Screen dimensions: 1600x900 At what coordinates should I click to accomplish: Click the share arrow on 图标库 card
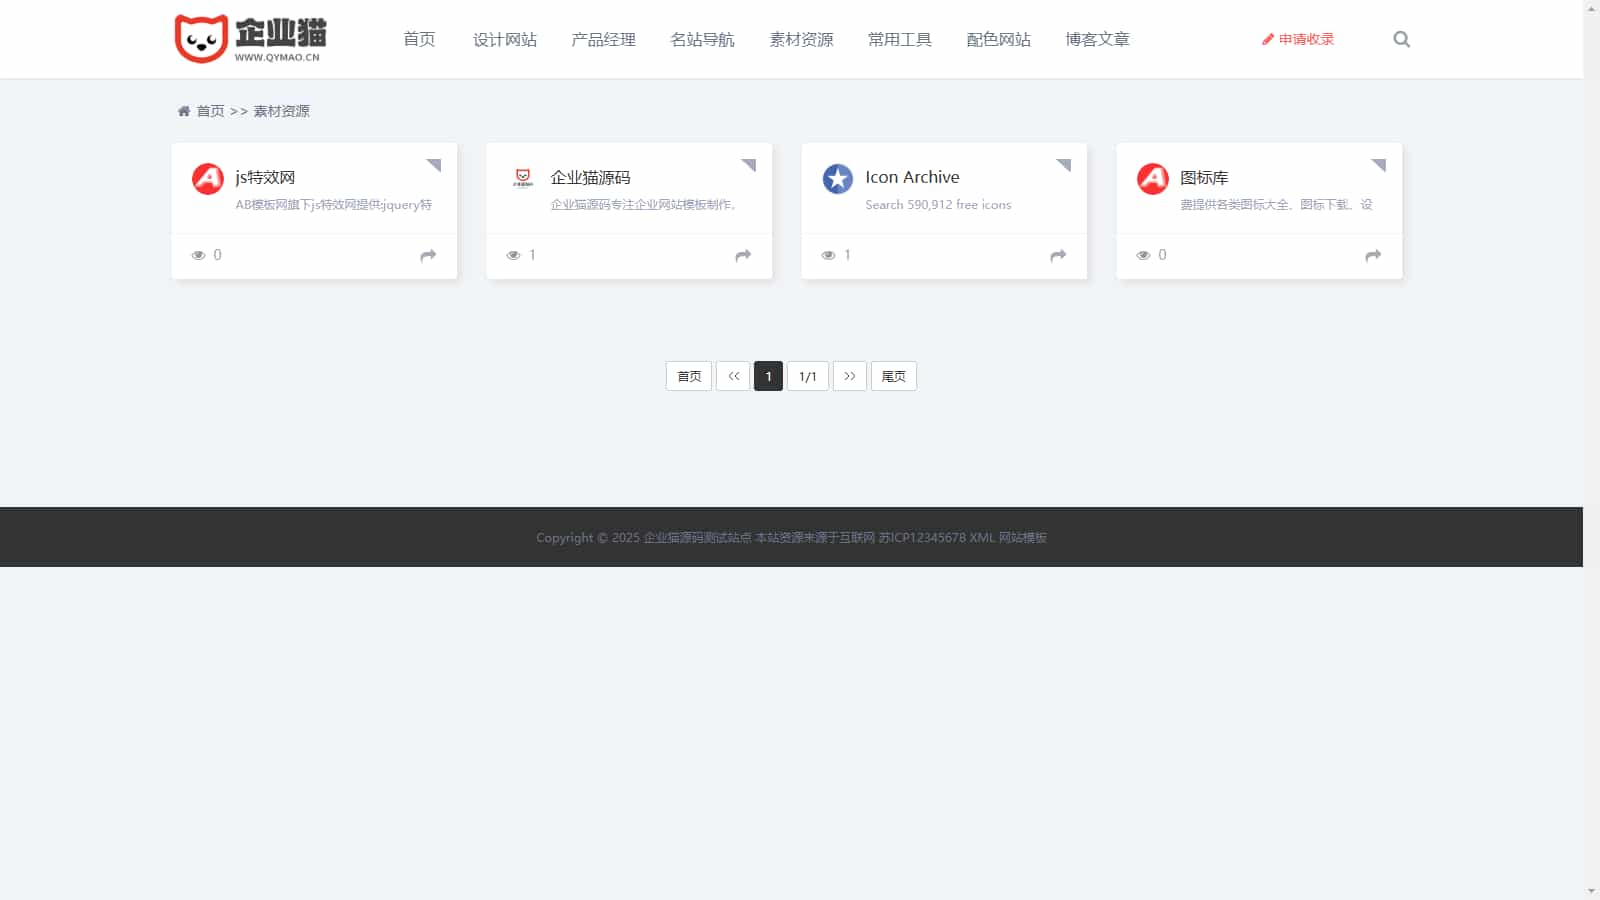pos(1373,256)
